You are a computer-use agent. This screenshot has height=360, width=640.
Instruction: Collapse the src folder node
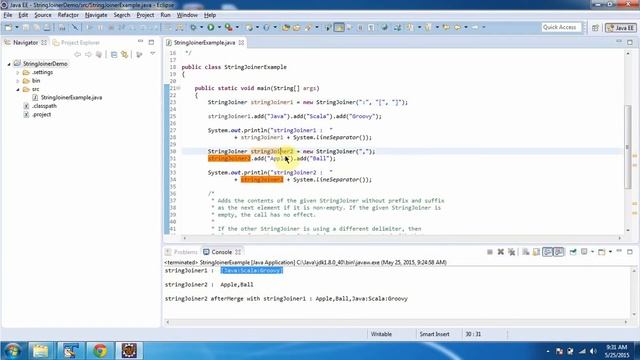pos(18,89)
